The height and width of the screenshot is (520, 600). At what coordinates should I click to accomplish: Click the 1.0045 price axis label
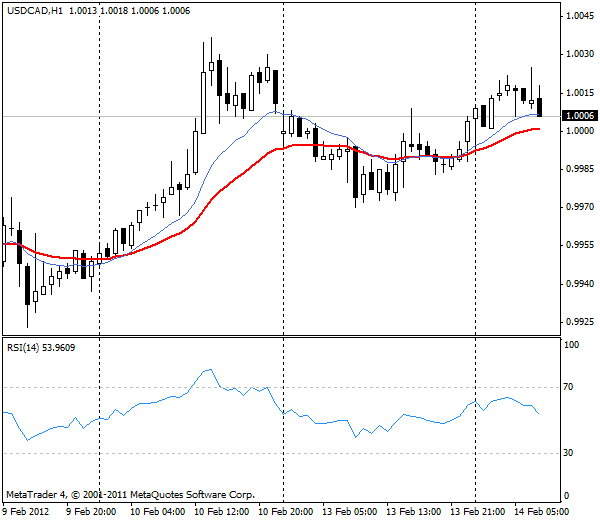580,16
